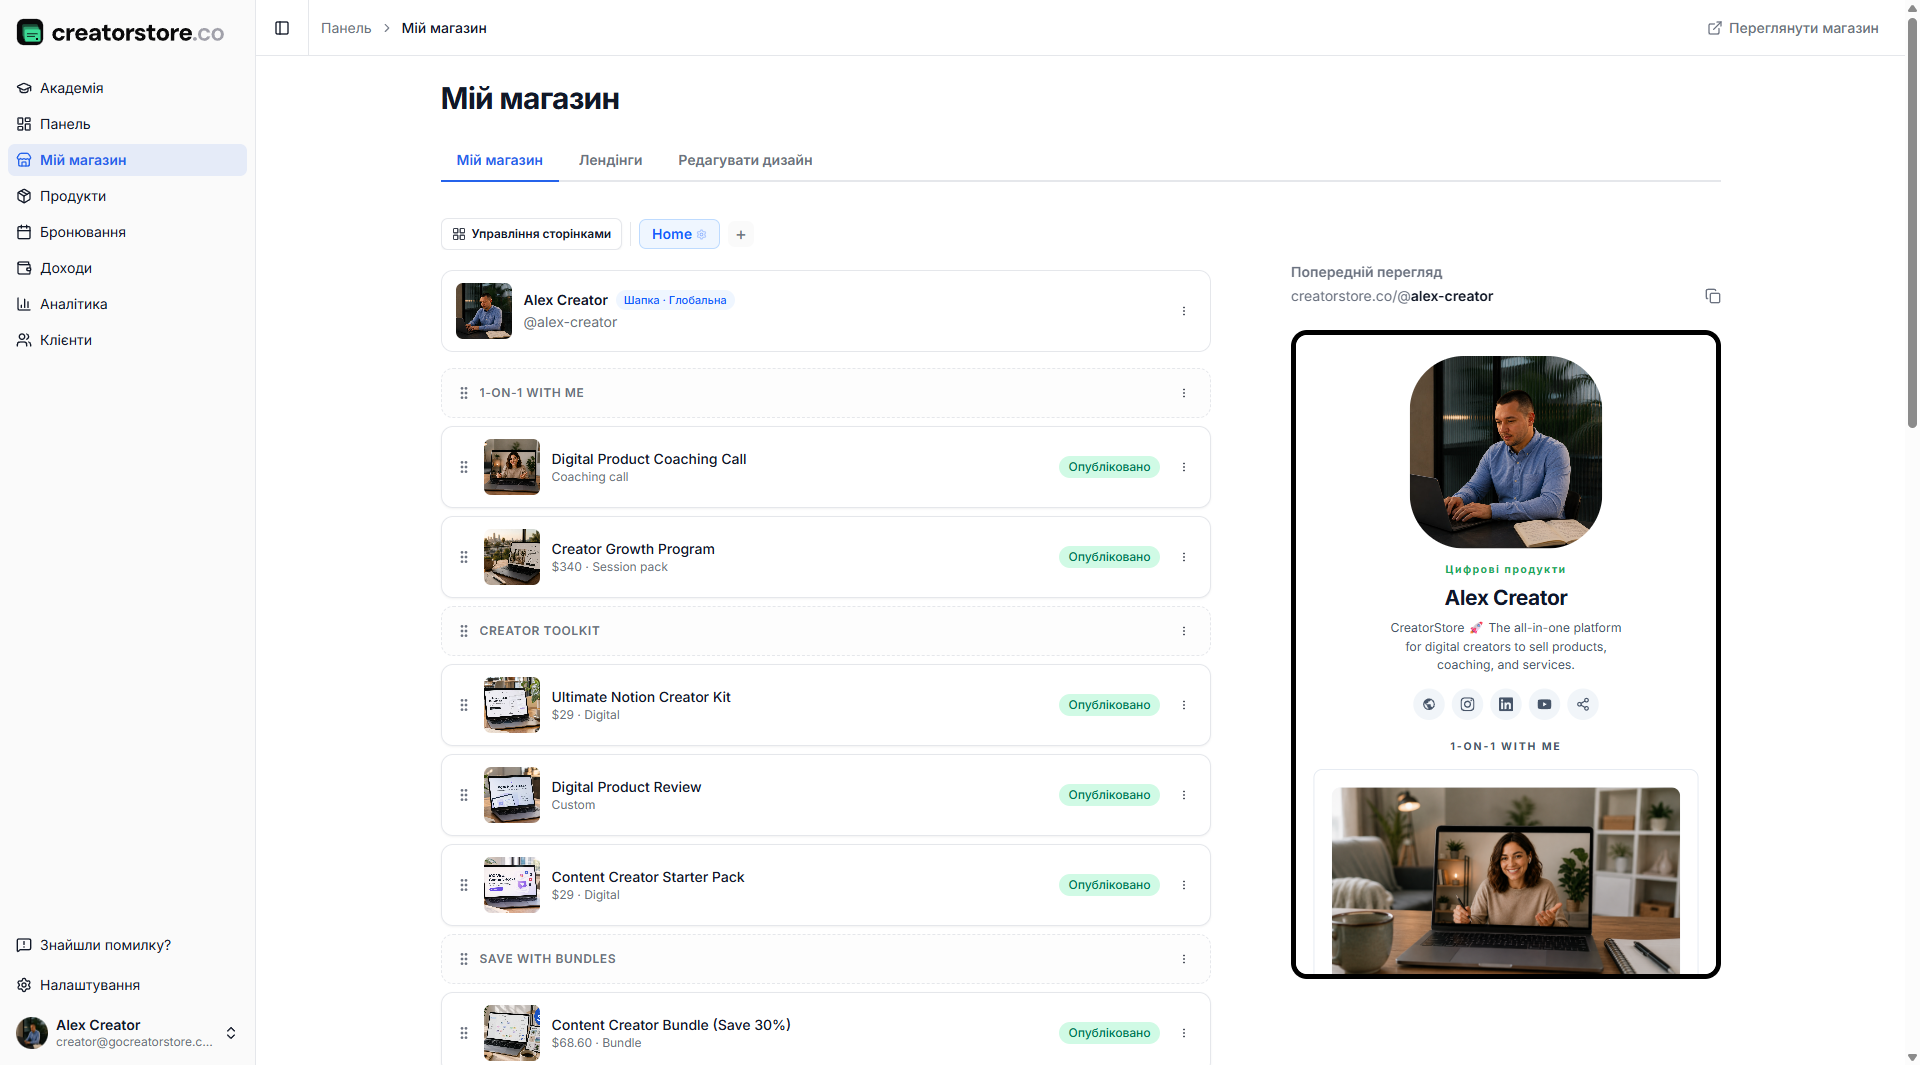Open options for Ultimate Notion Creator Kit

pos(1184,705)
